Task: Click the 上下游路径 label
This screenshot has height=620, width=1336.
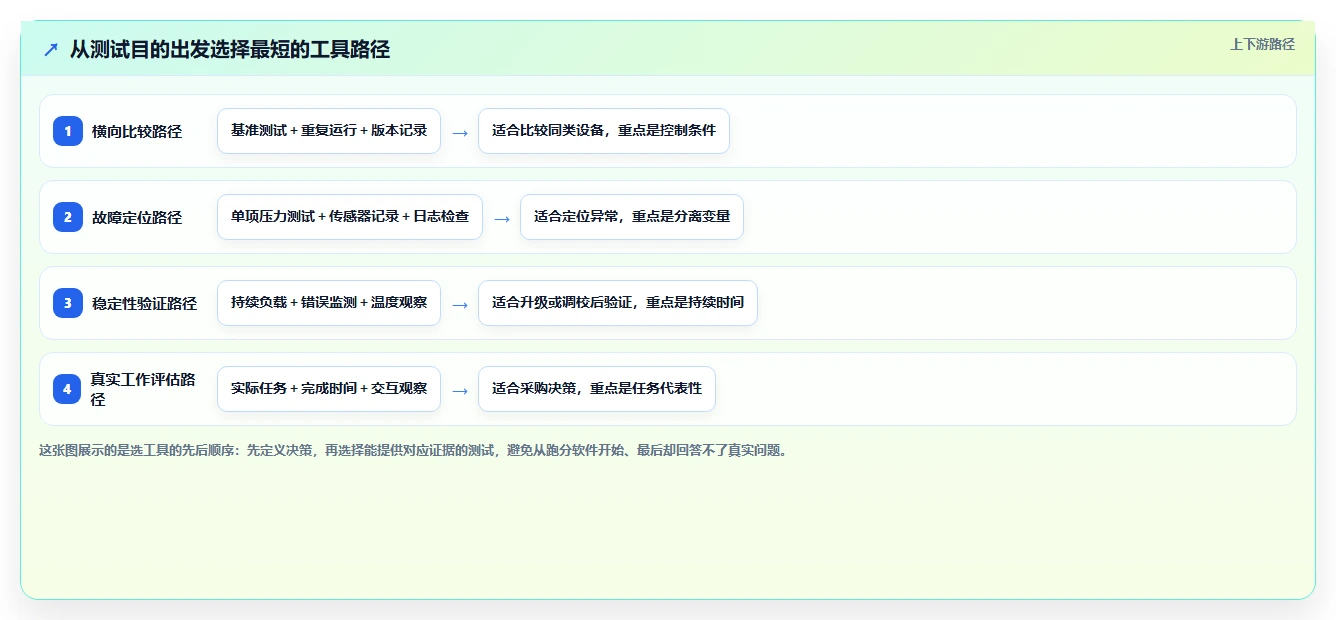Action: pyautogui.click(x=1262, y=44)
